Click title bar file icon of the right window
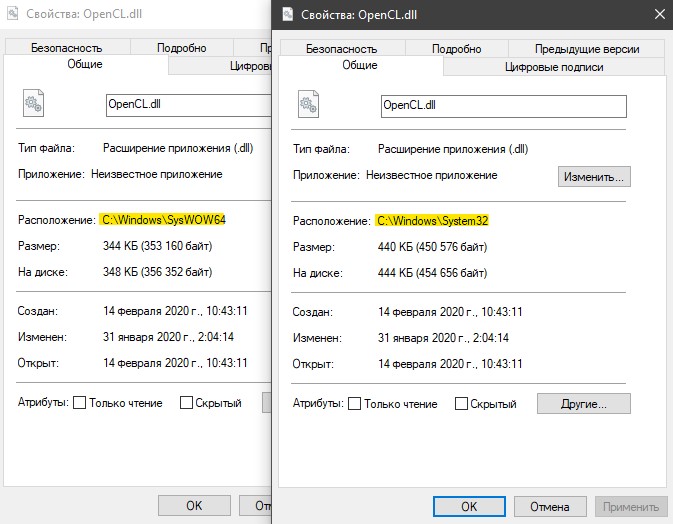This screenshot has height=524, width=673. click(x=288, y=14)
